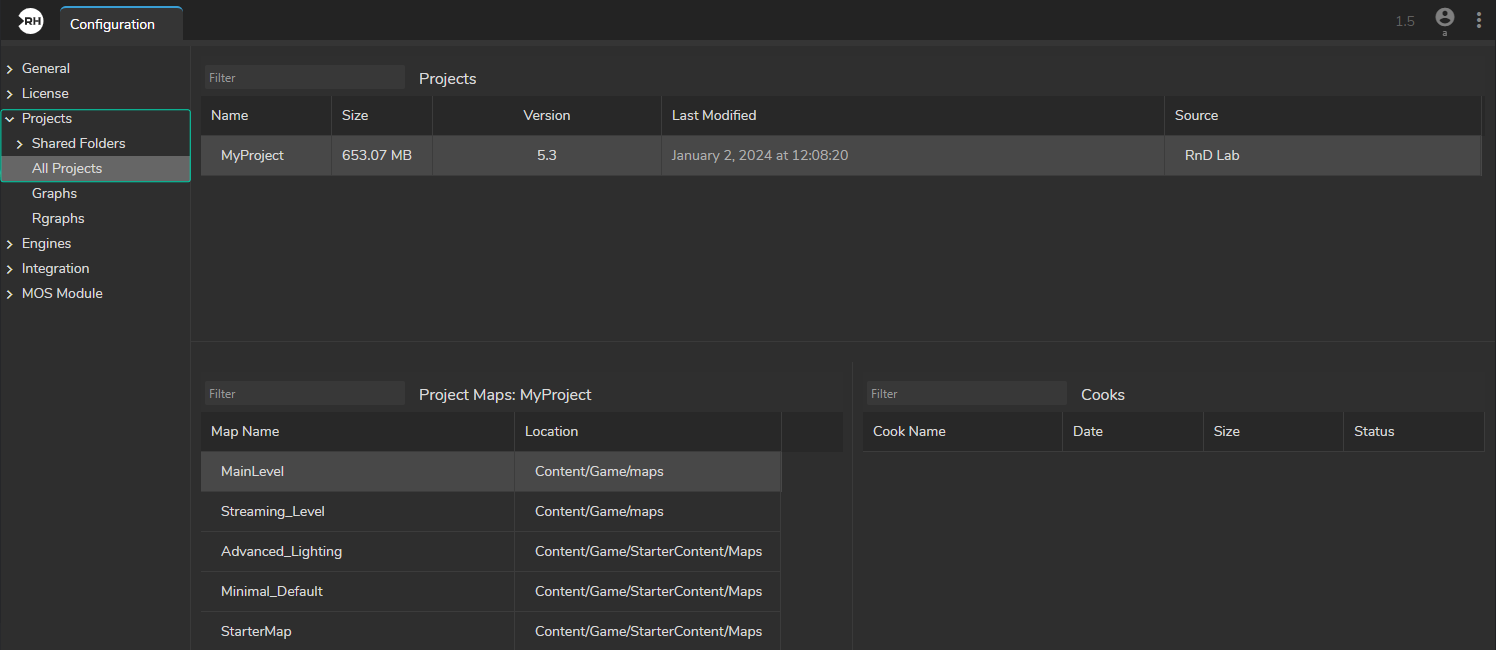The width and height of the screenshot is (1496, 650).
Task: Expand the Engines section
Action: click(x=10, y=244)
